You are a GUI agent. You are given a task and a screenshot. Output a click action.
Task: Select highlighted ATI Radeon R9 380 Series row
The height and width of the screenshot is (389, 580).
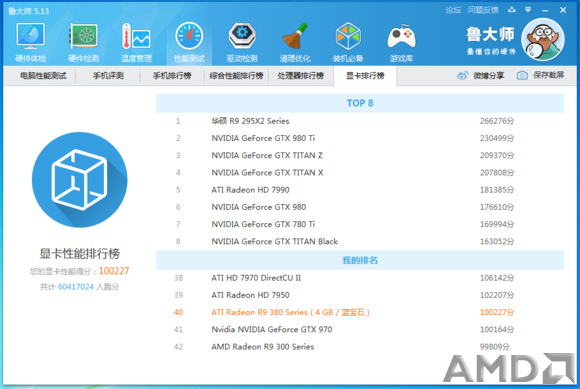click(x=360, y=312)
